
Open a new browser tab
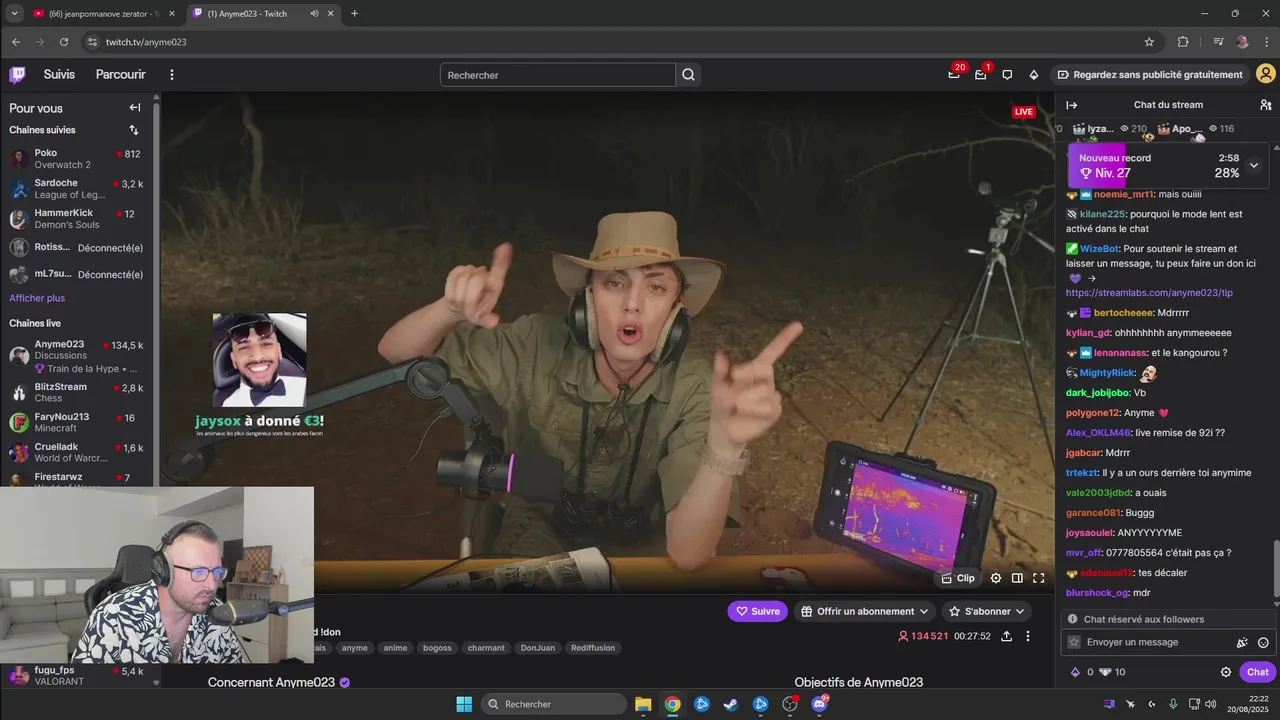pyautogui.click(x=354, y=14)
